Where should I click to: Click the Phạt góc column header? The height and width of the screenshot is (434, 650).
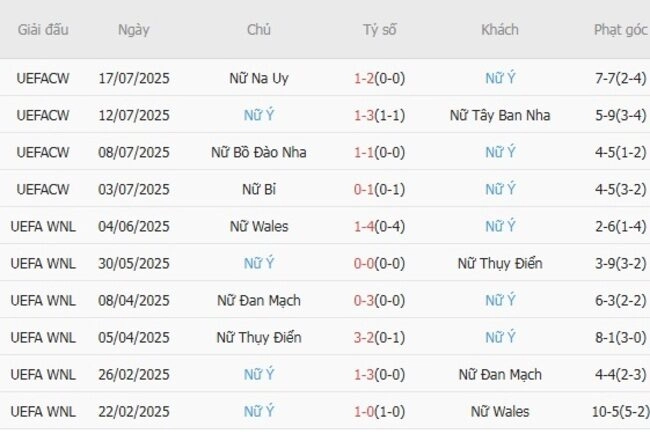[620, 30]
